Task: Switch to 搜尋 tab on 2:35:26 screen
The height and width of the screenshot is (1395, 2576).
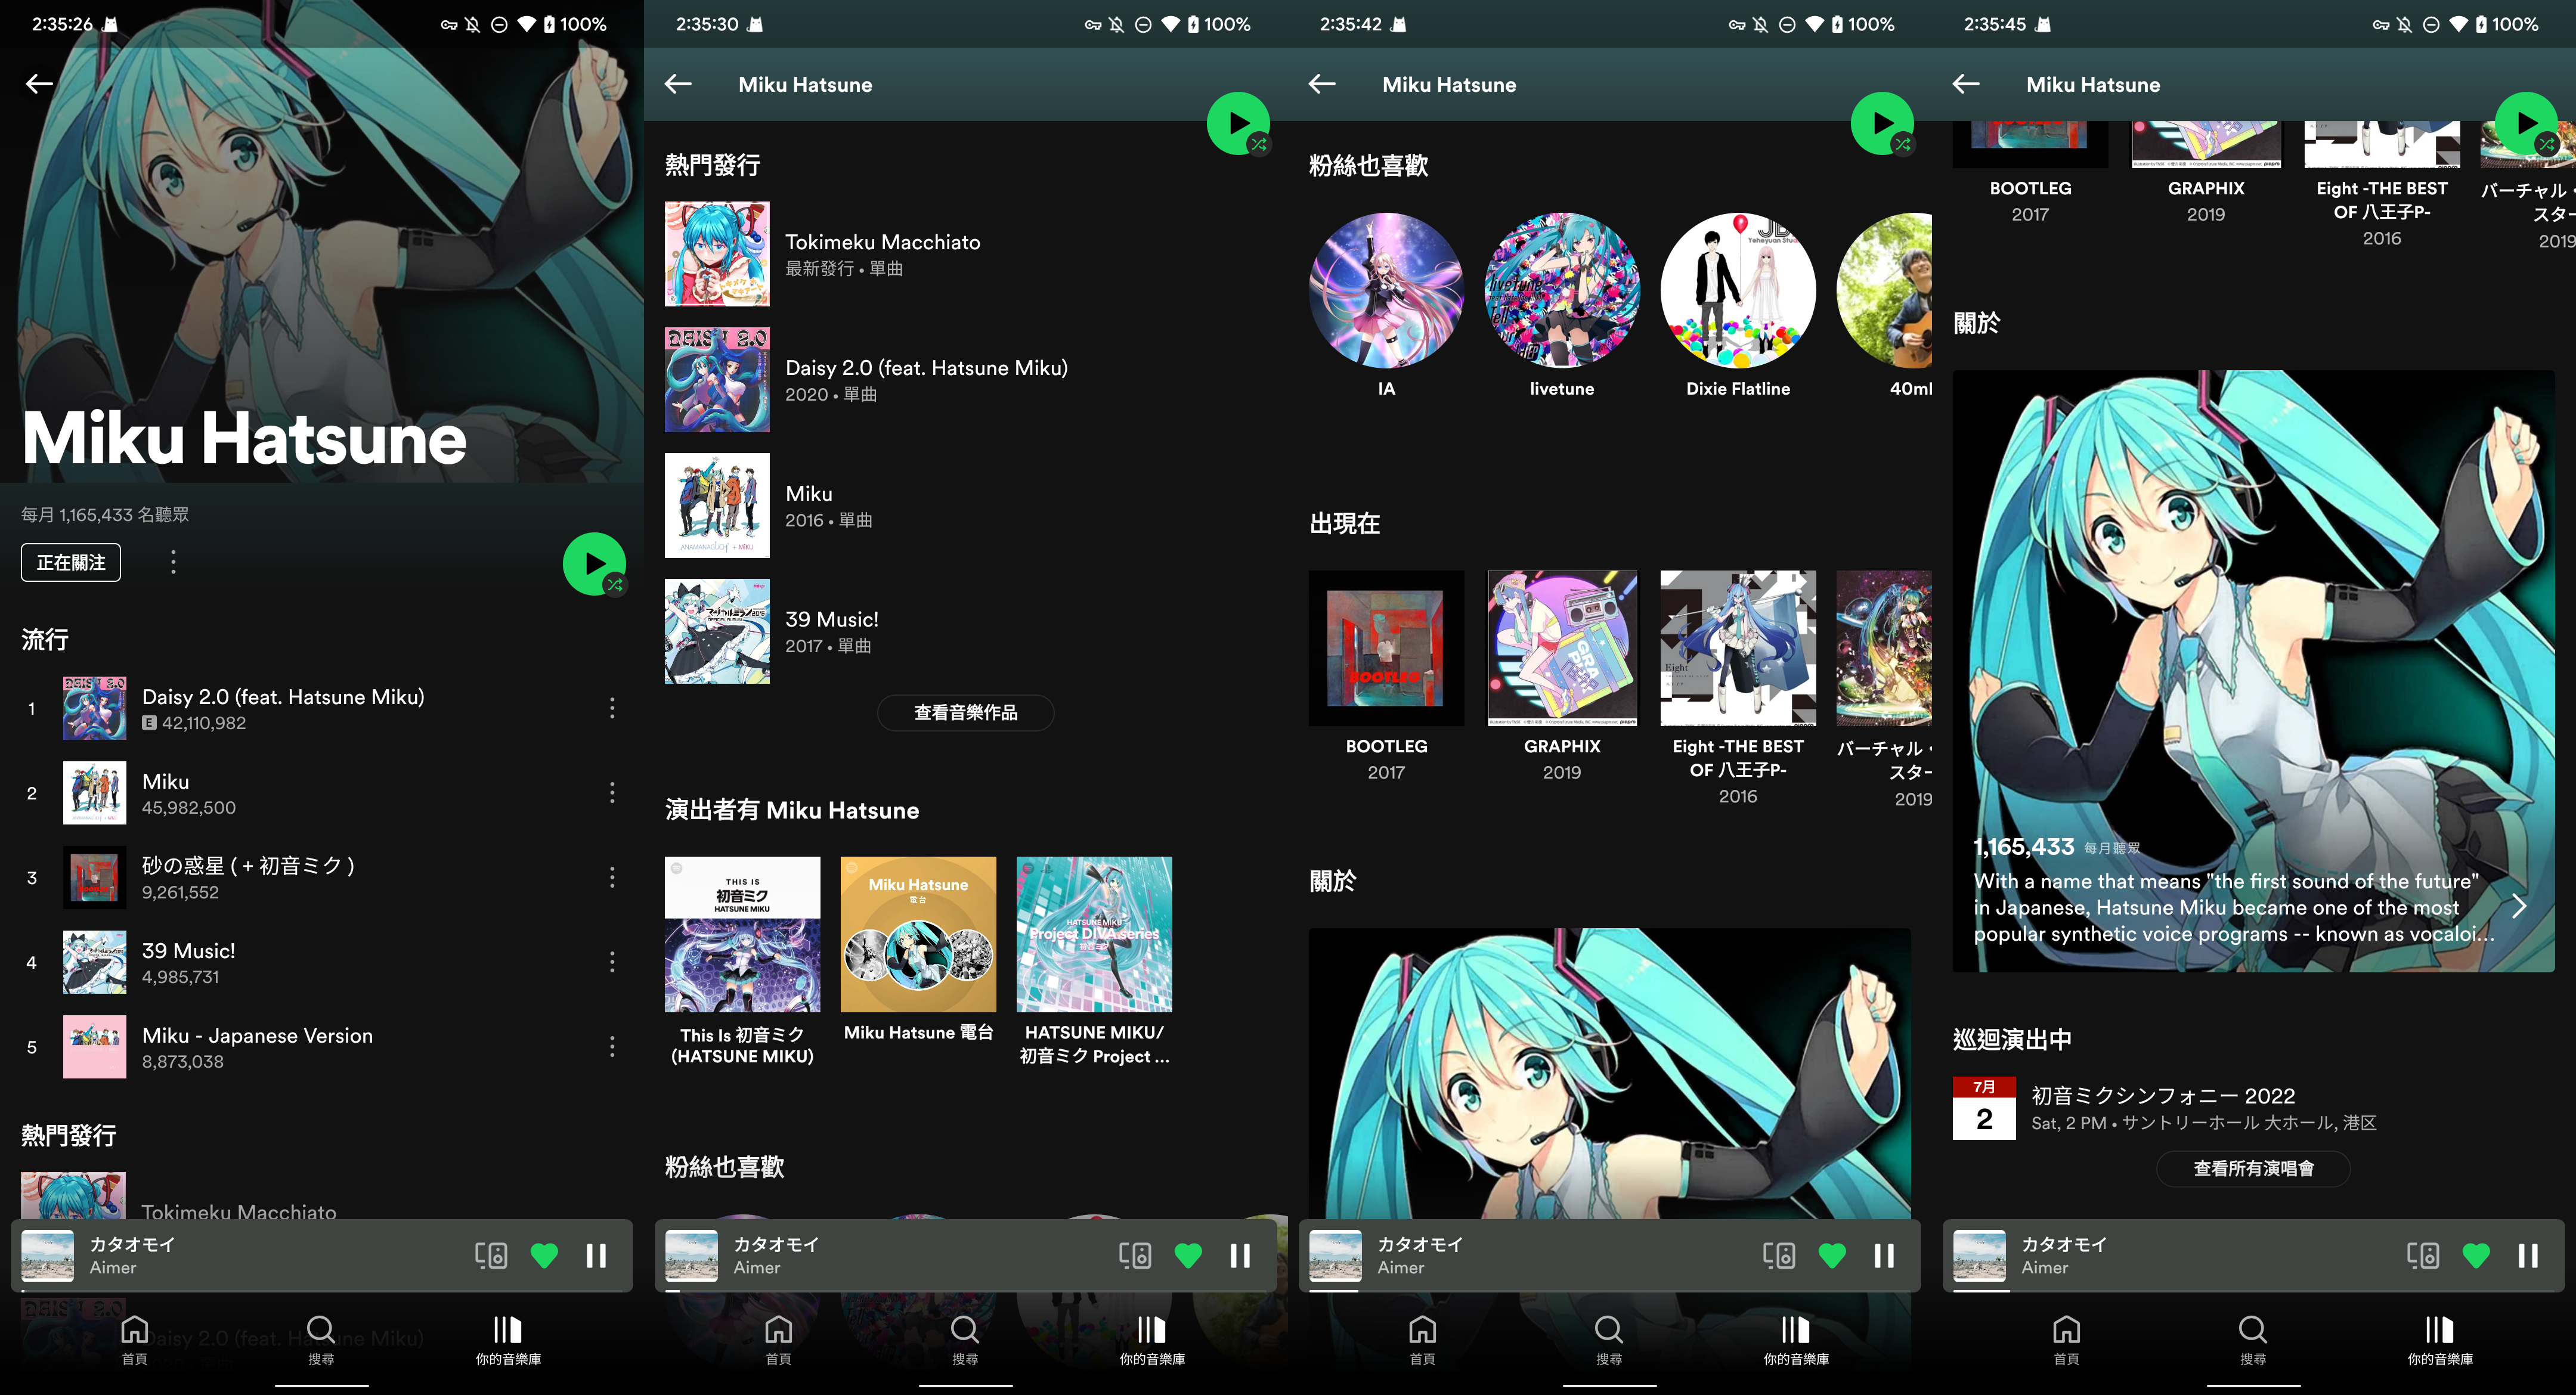Action: [x=321, y=1340]
